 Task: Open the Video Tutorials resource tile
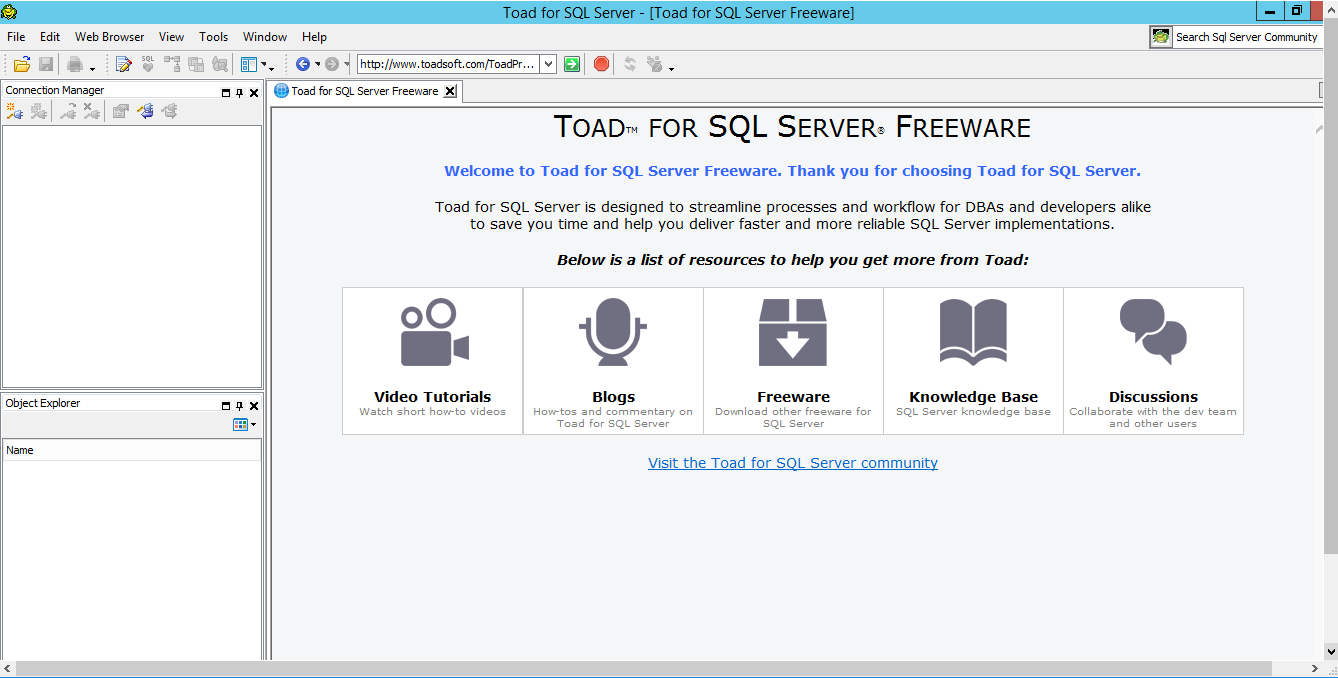[431, 360]
